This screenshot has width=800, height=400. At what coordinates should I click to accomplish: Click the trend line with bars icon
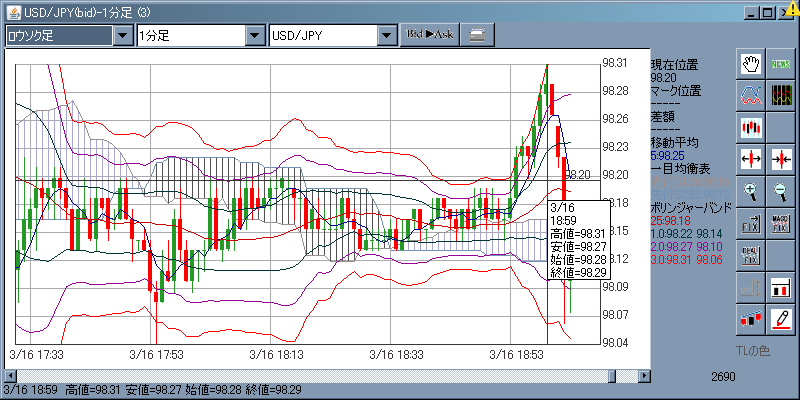pos(751,319)
